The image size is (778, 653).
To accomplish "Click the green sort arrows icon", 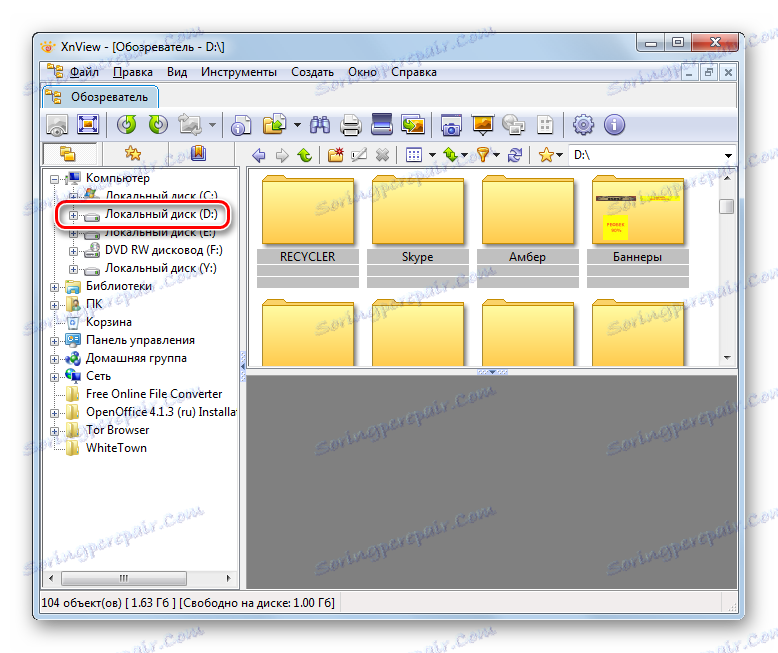I will point(451,155).
